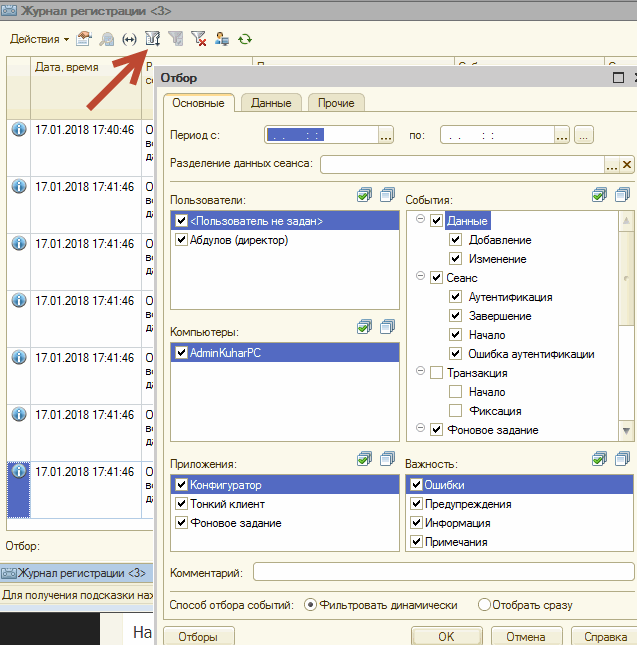Switch to the Данные tab
Viewport: 637px width, 645px height.
(x=271, y=102)
